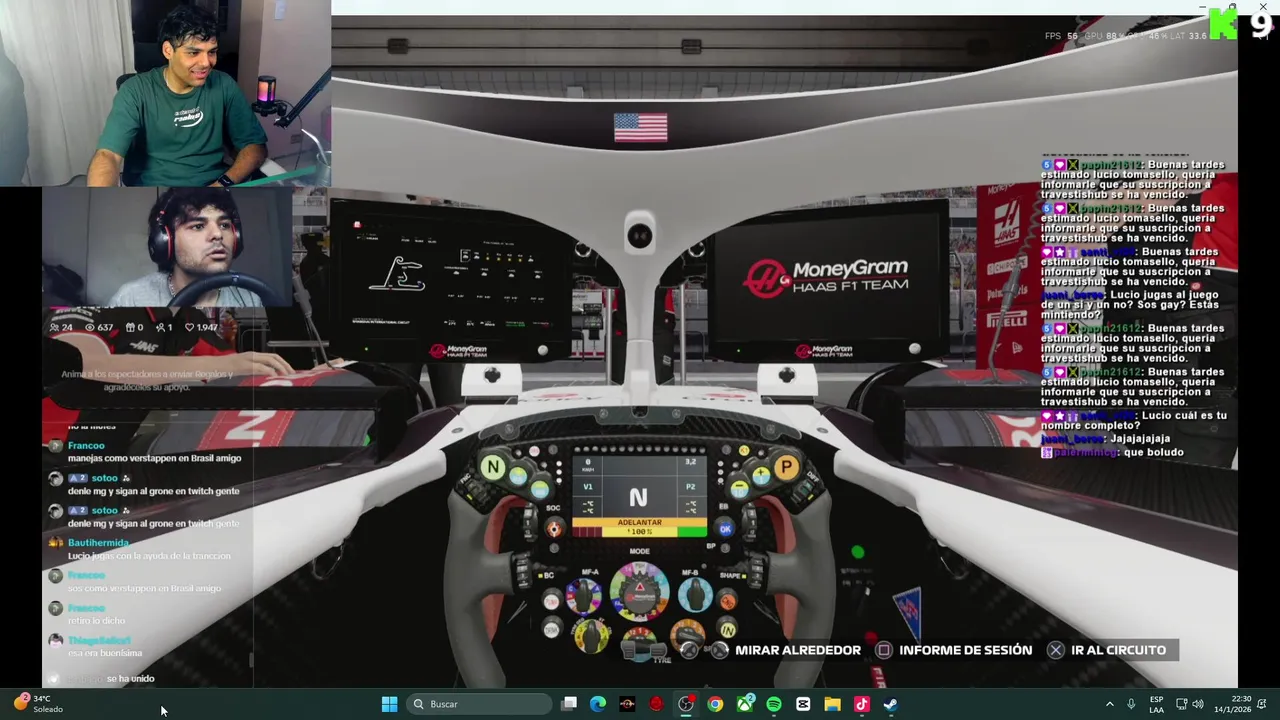Click chat message 'retiro lo dicho'

click(x=99, y=620)
